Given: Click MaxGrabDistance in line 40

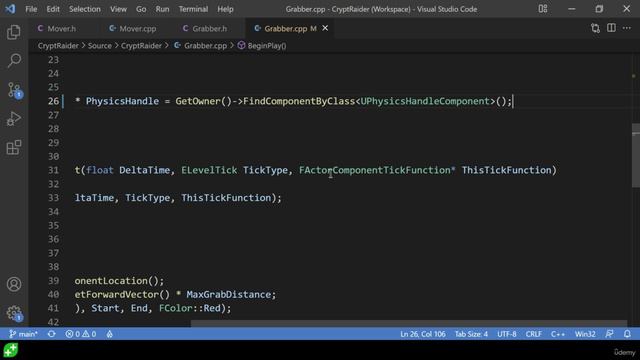Looking at the screenshot, I should point(229,295).
